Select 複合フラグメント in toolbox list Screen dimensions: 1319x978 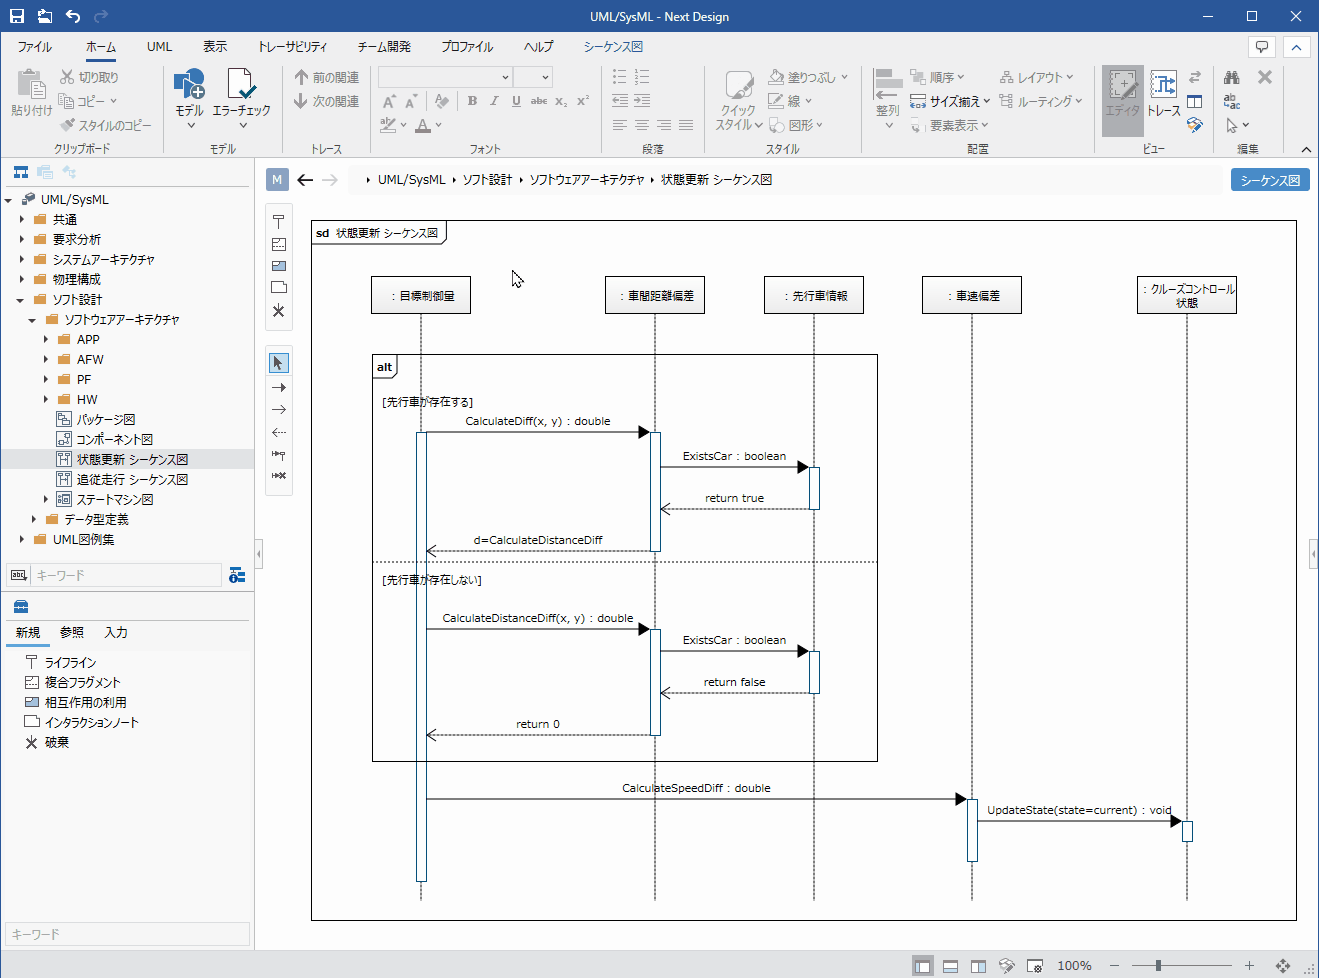click(82, 682)
